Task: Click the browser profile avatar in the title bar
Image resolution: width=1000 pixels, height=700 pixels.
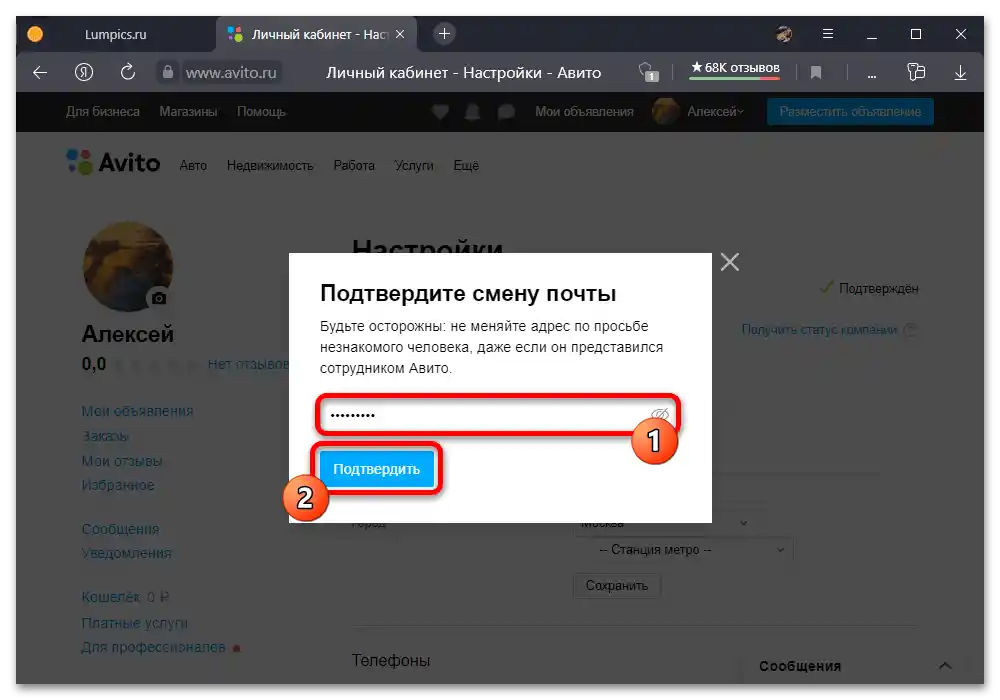Action: (784, 34)
